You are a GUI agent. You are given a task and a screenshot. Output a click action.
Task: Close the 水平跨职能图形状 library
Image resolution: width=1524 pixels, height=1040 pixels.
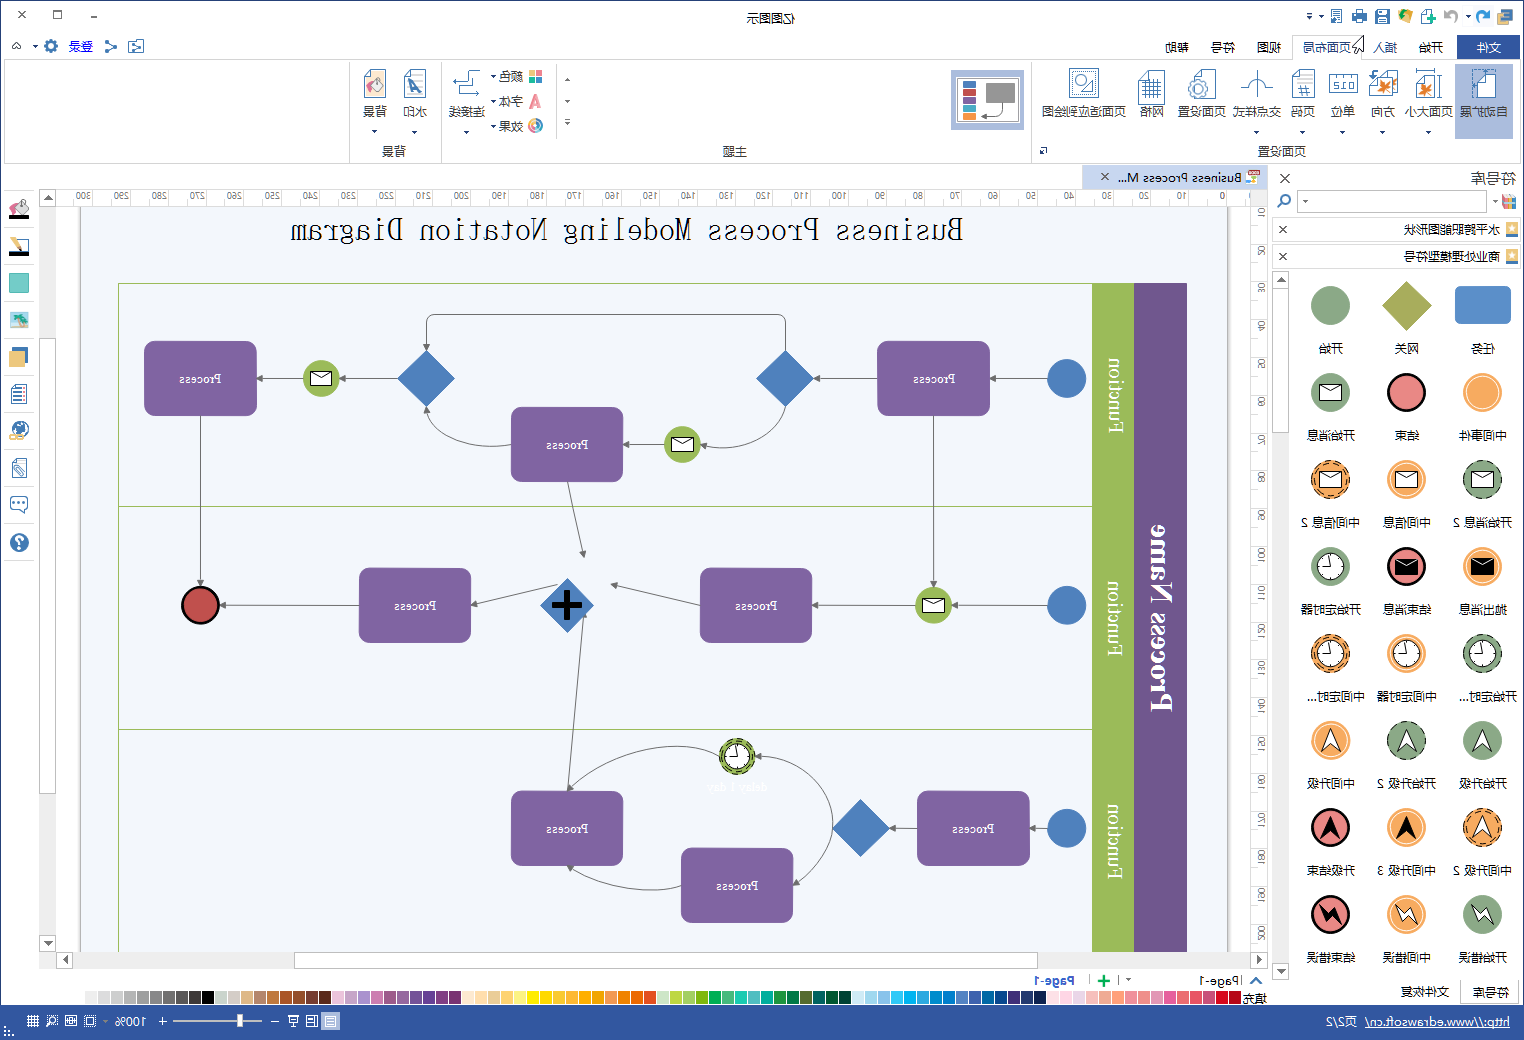1283,230
